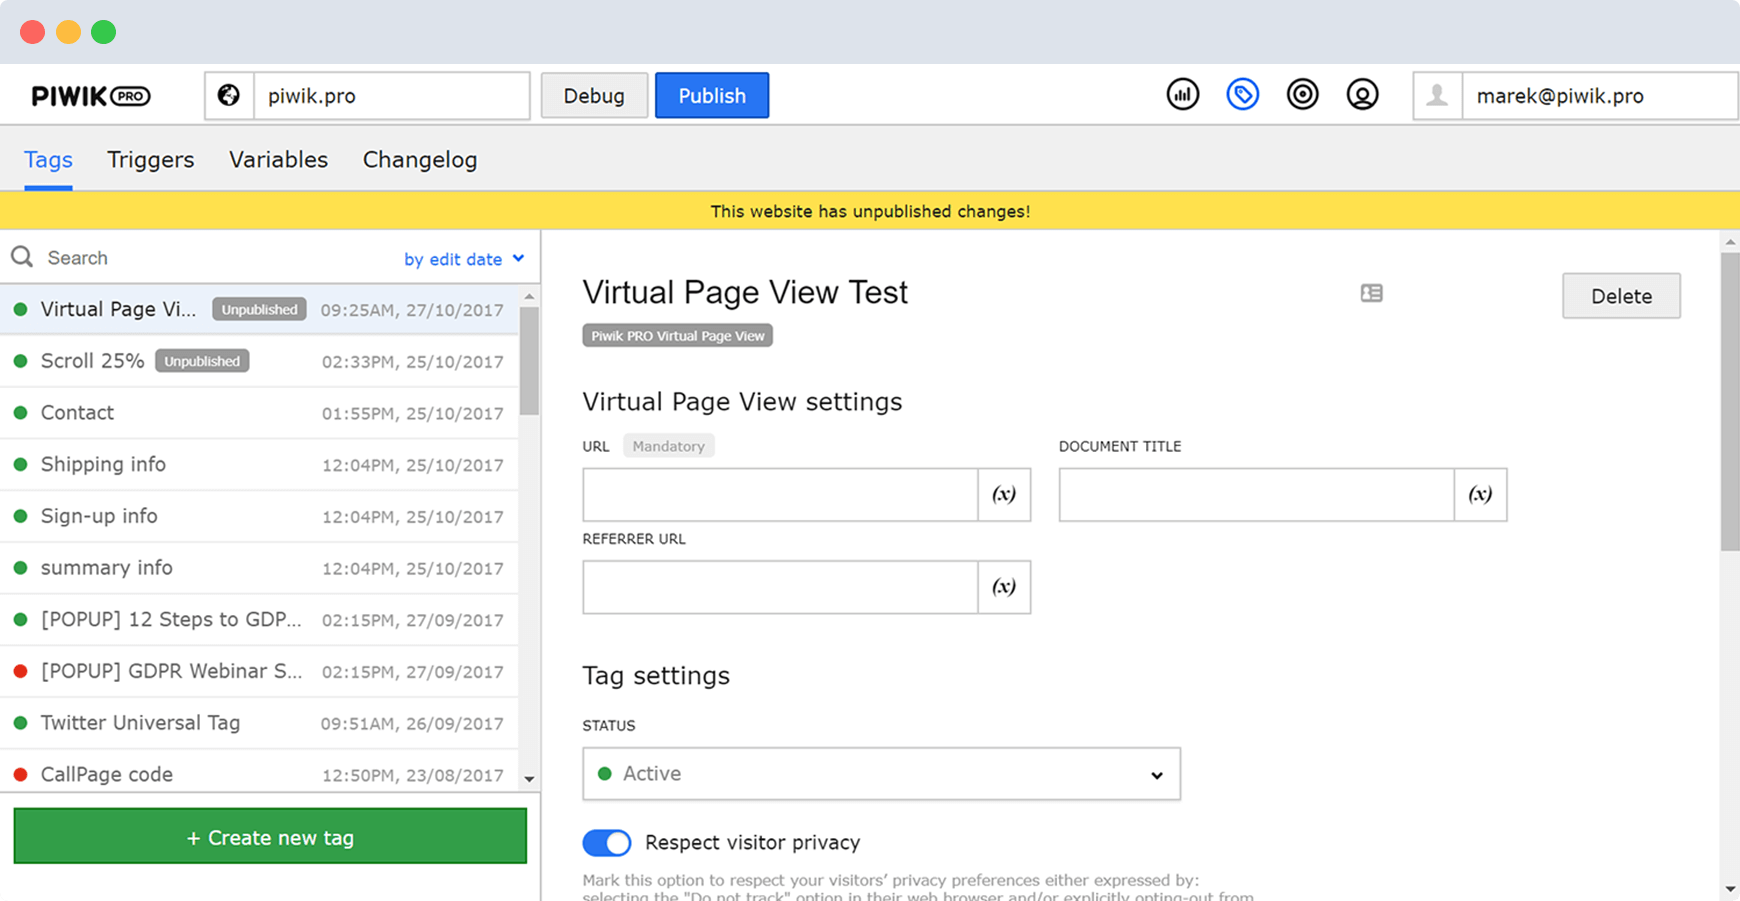Screen dimensions: 1740x901
Task: Insert variable into URL field via (x)
Action: (1004, 494)
